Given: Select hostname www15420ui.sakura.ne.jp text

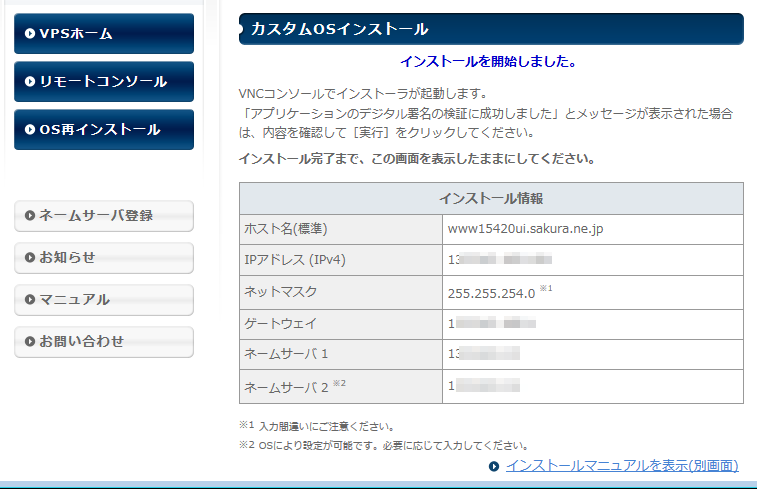Looking at the screenshot, I should [525, 229].
